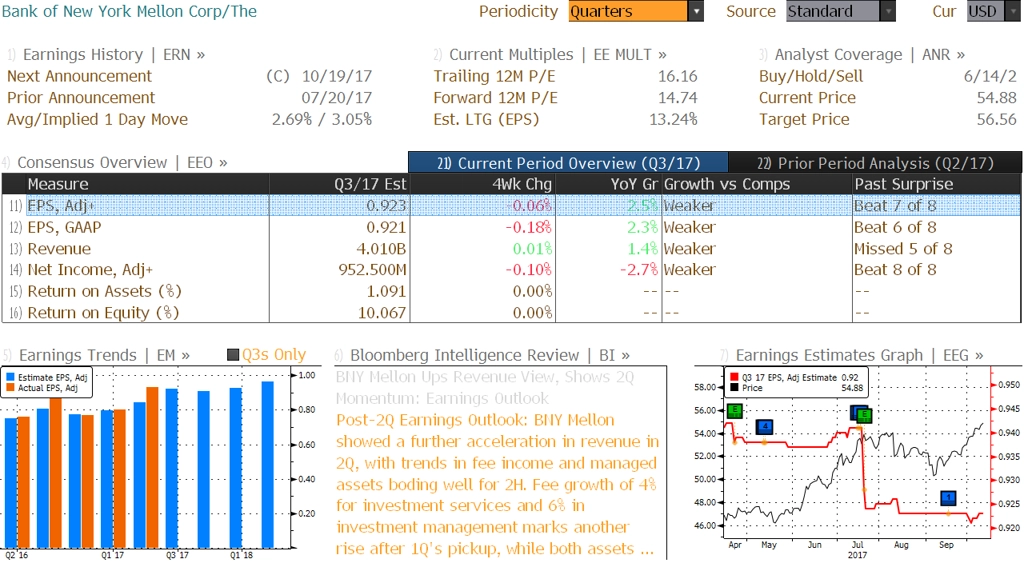Click Prior Announcement date 07/20/17

pyautogui.click(x=336, y=98)
